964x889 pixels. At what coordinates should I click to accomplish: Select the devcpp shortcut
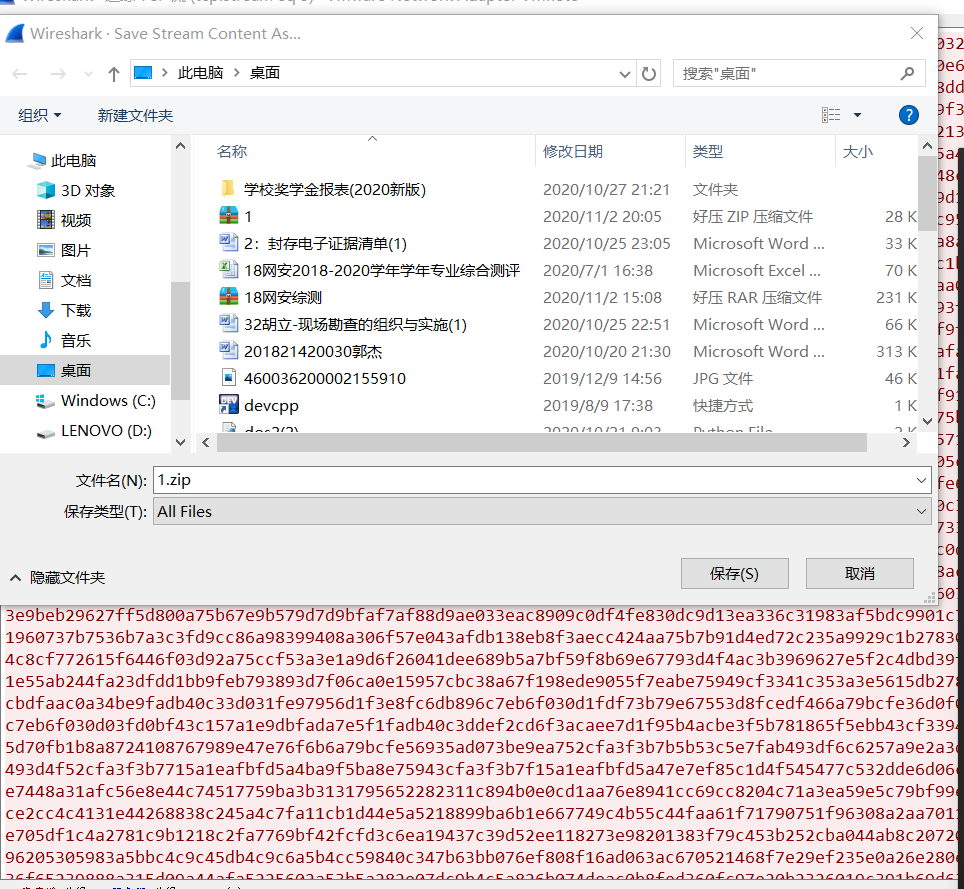pyautogui.click(x=271, y=406)
